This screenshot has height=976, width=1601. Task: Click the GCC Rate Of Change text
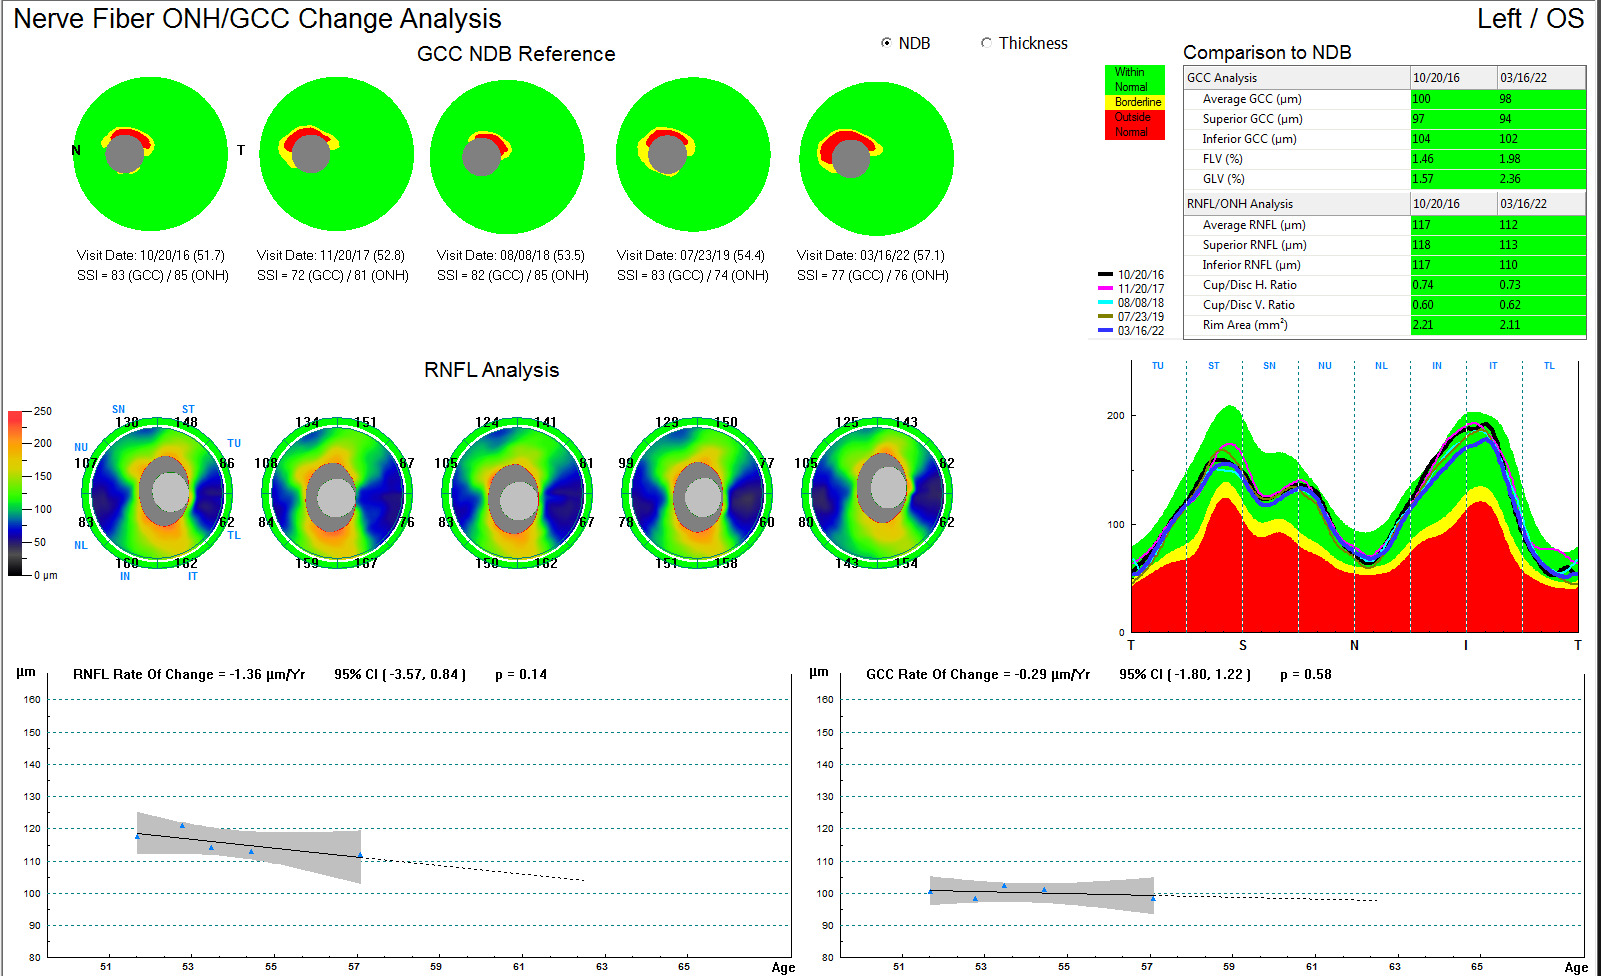tap(978, 674)
